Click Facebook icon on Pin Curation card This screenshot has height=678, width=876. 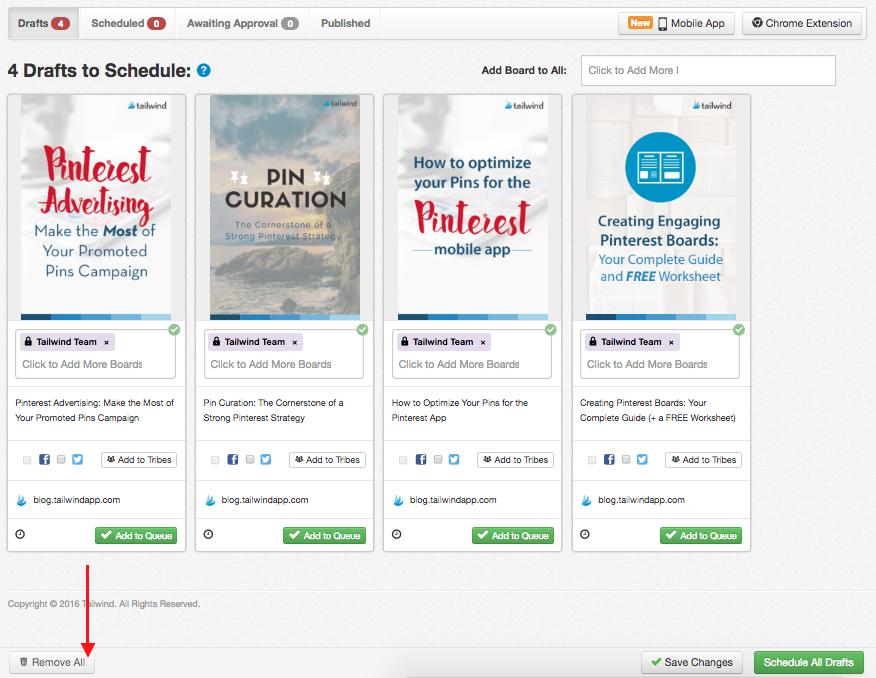pos(232,460)
